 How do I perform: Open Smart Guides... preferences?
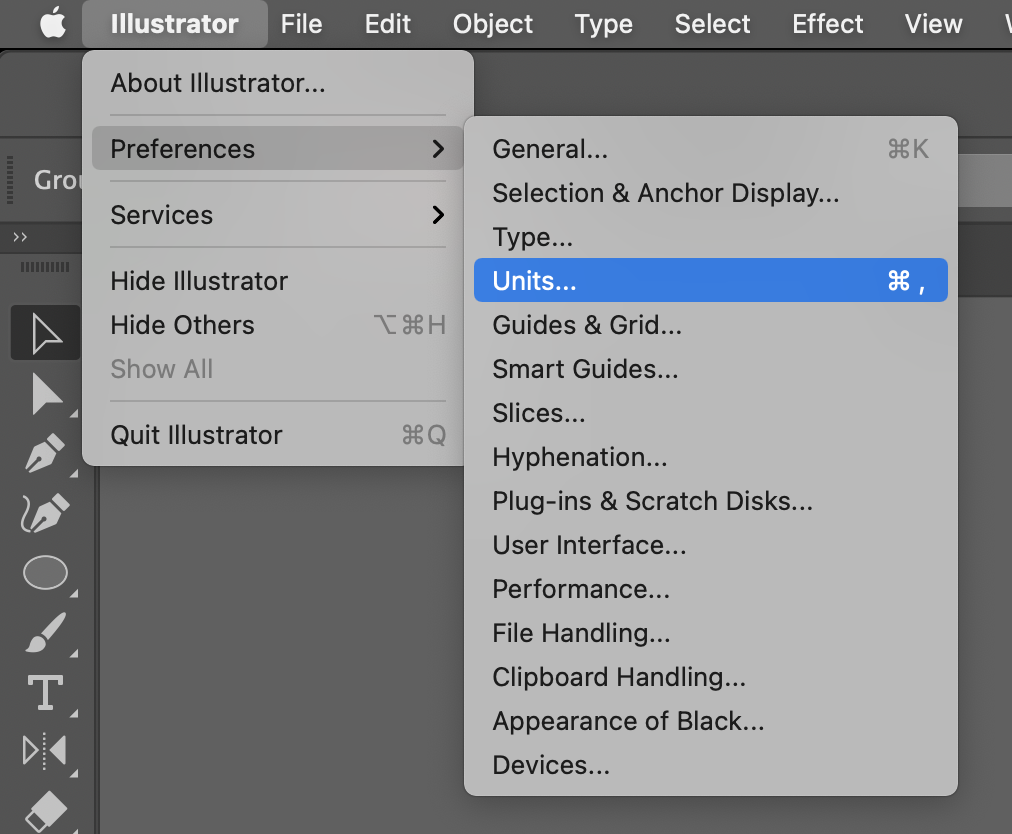pos(711,369)
